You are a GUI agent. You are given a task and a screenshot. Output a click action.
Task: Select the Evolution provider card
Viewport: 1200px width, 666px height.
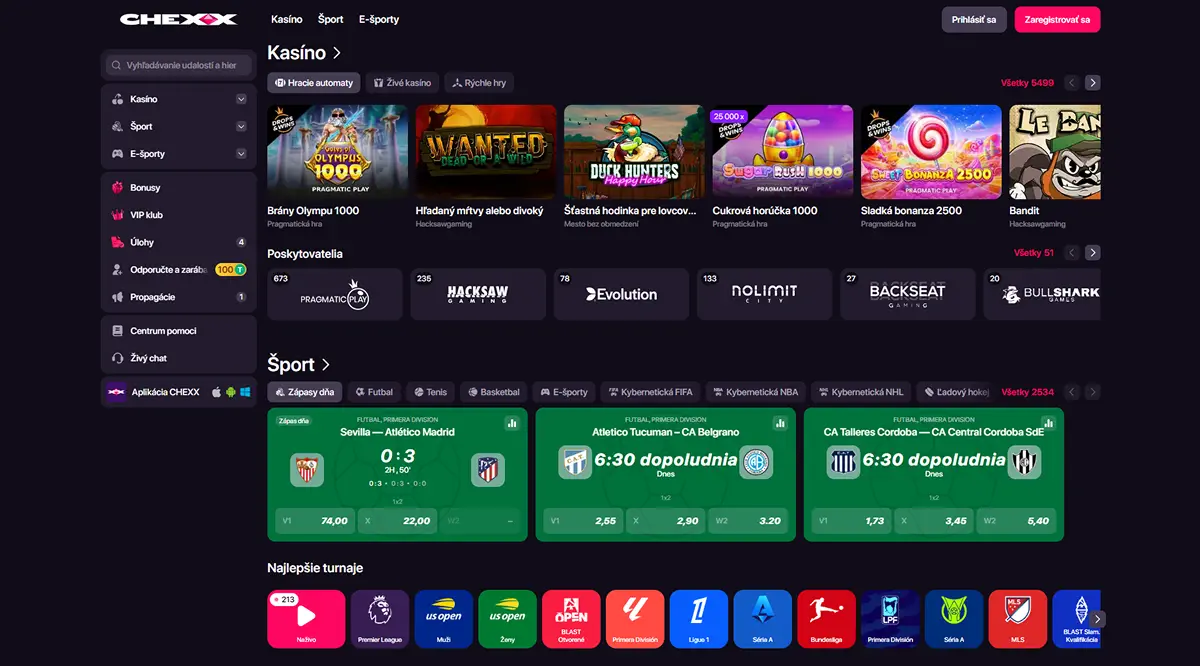click(x=621, y=294)
